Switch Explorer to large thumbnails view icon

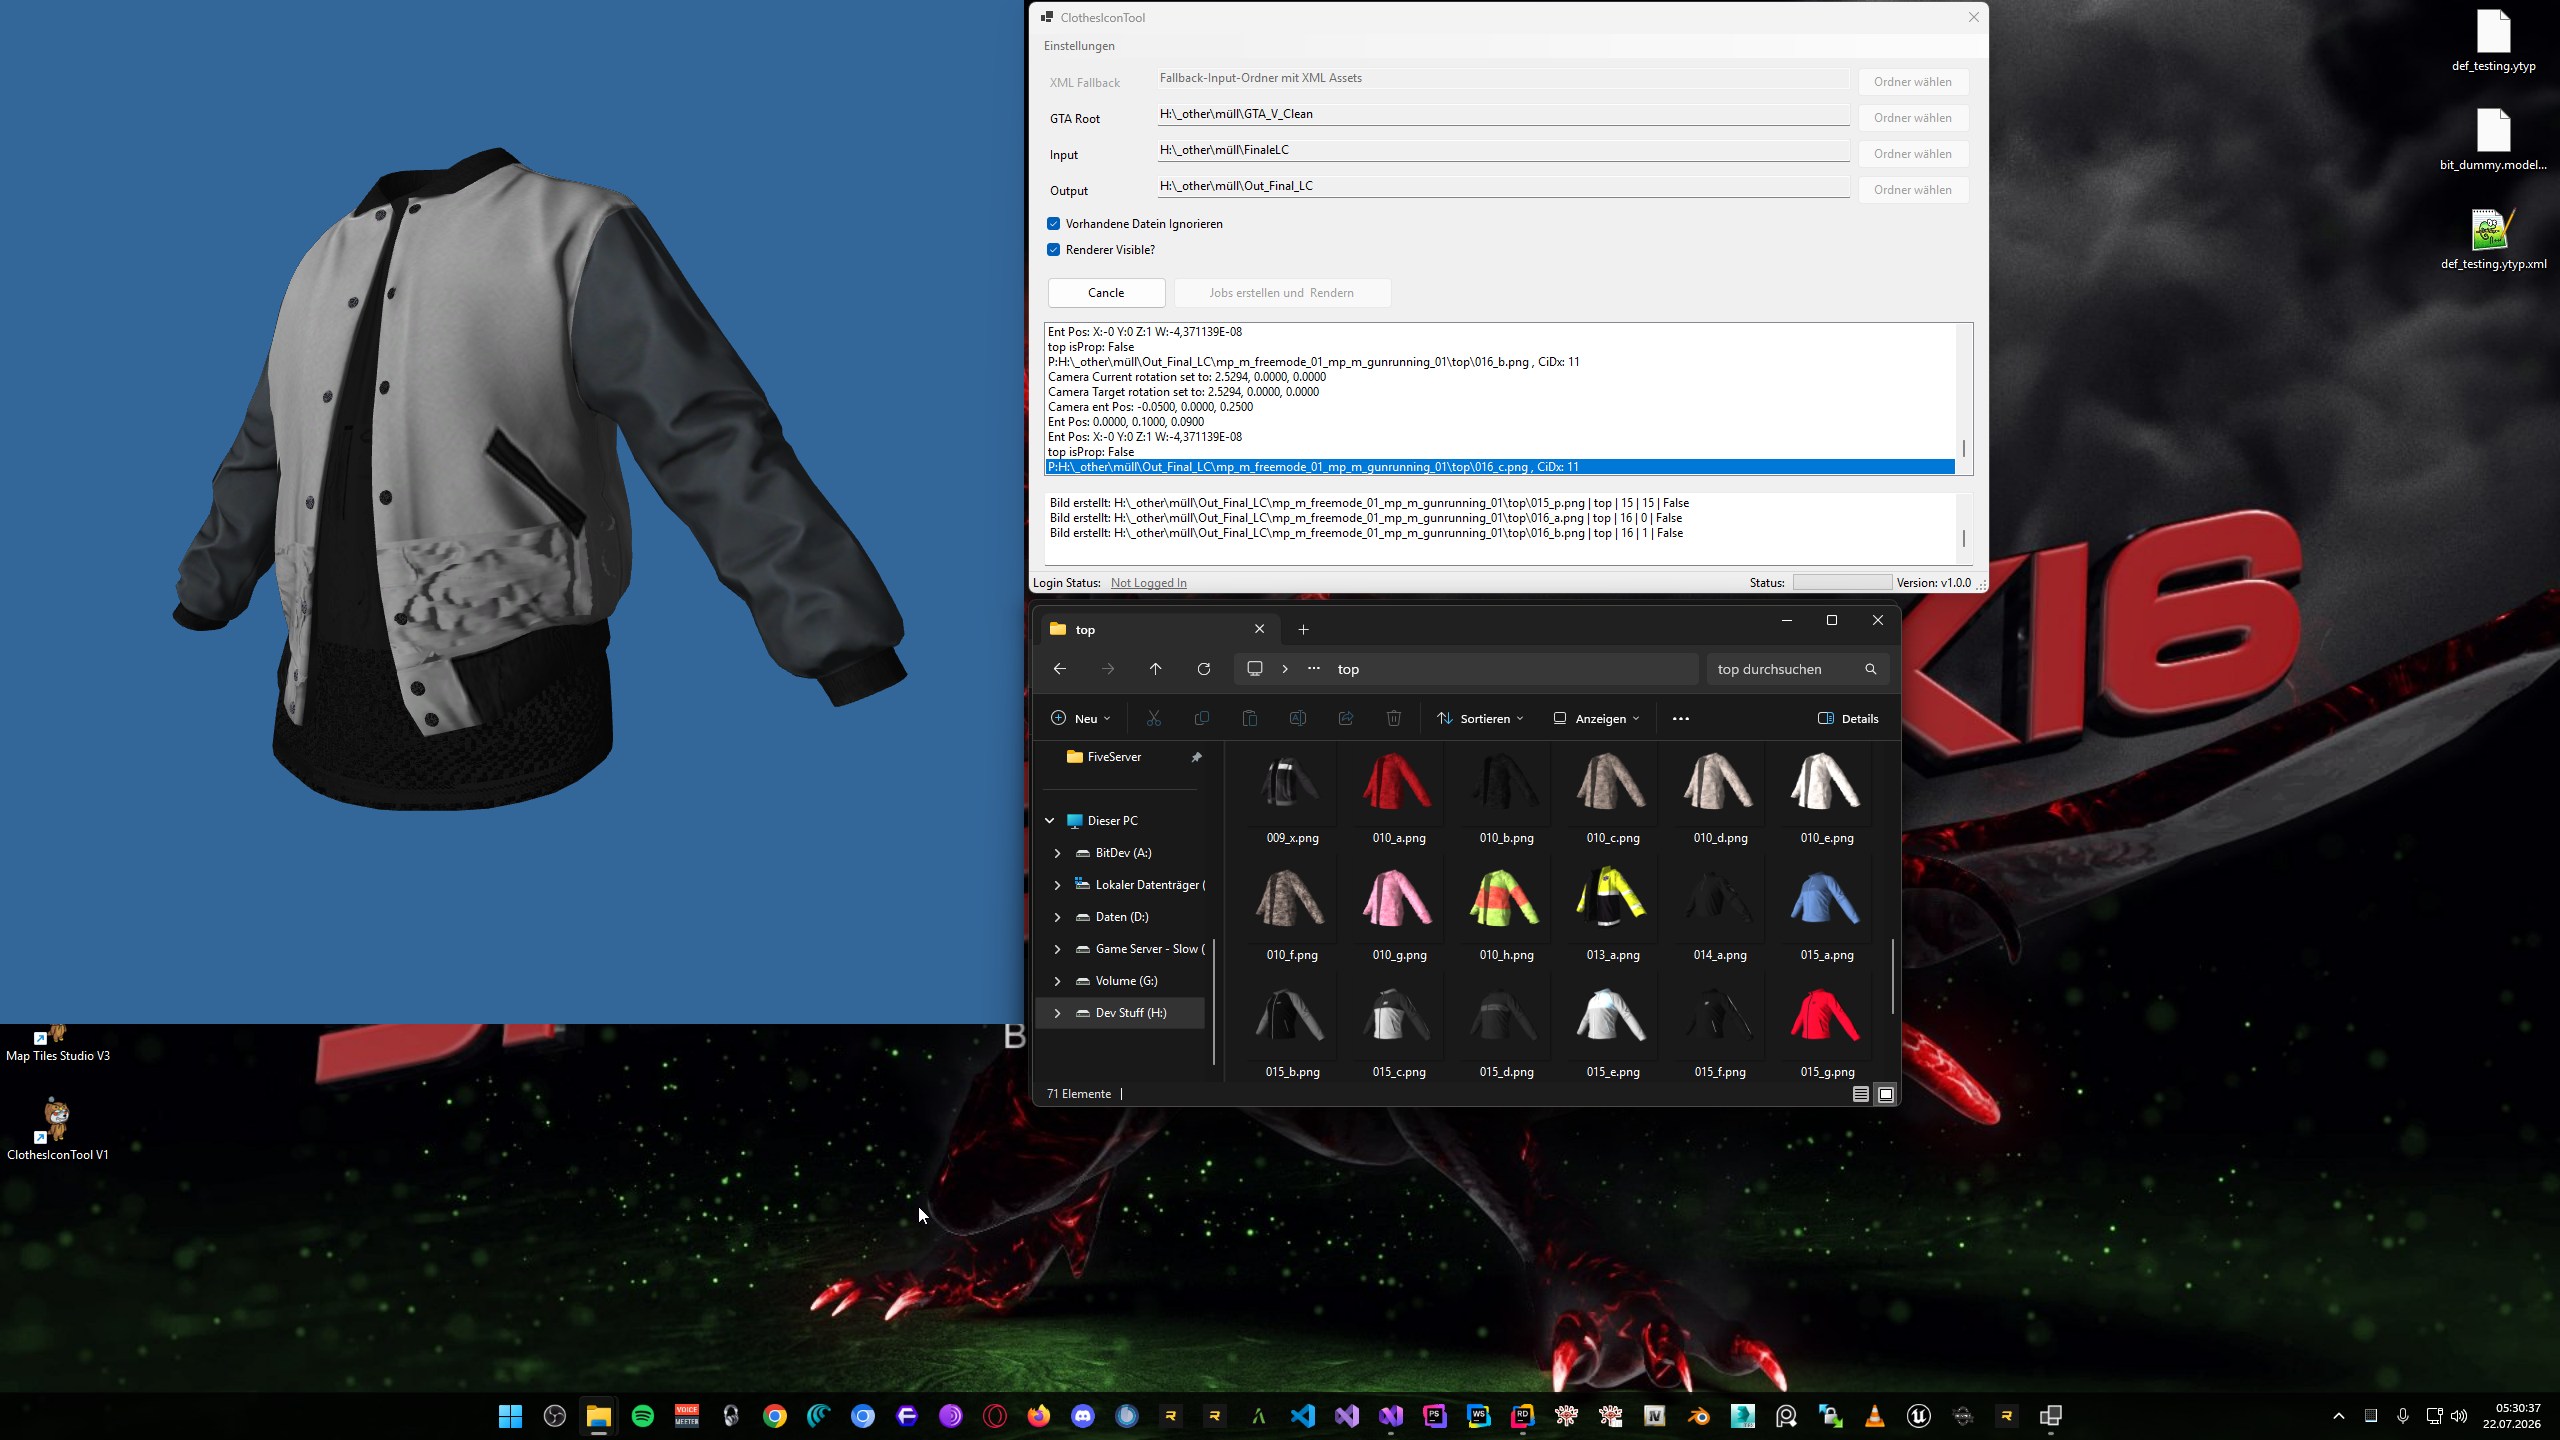click(1886, 1094)
